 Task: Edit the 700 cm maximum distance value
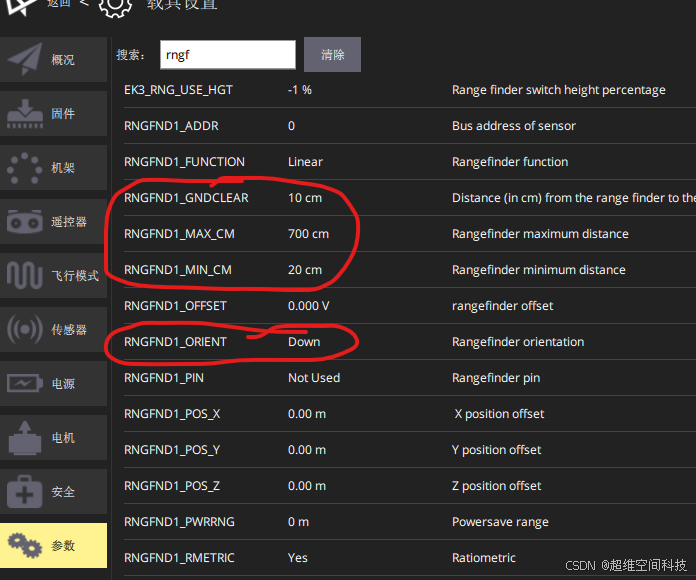point(308,234)
